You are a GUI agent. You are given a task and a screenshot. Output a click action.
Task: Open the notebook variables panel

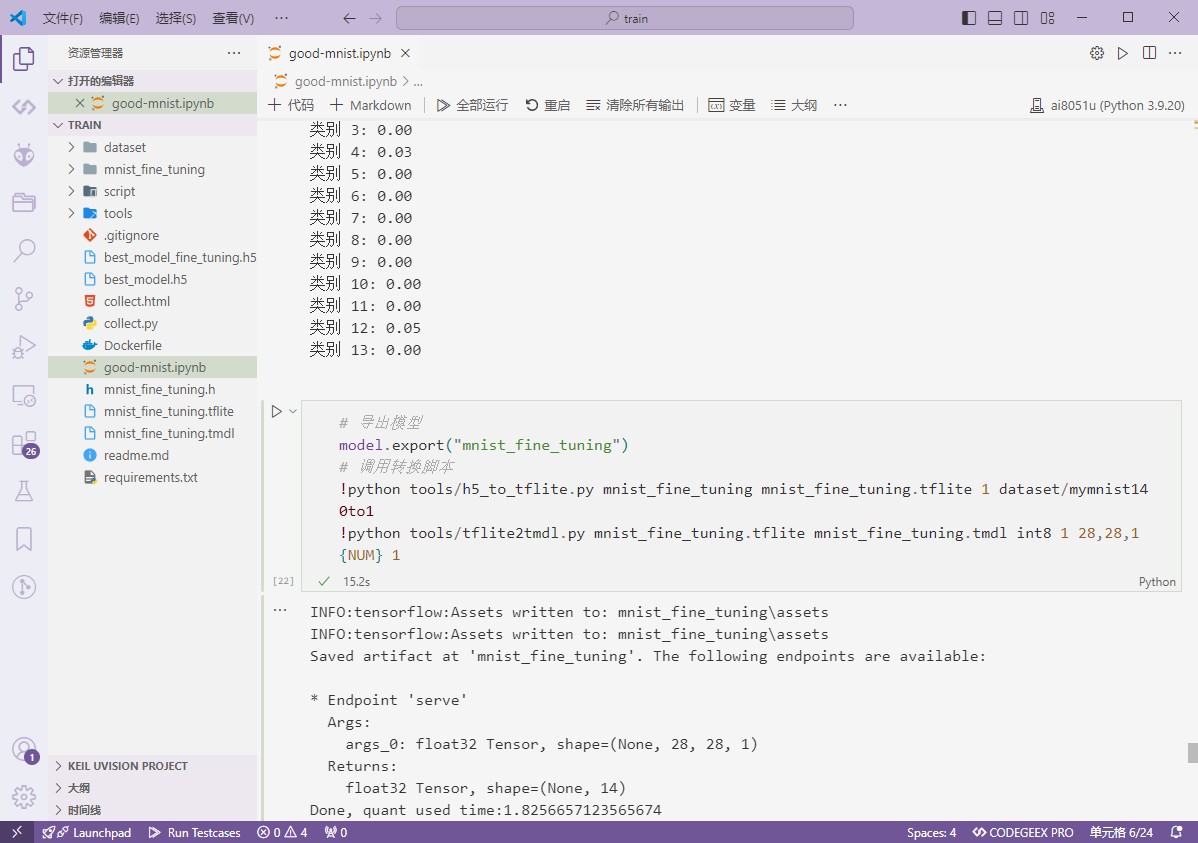(732, 105)
